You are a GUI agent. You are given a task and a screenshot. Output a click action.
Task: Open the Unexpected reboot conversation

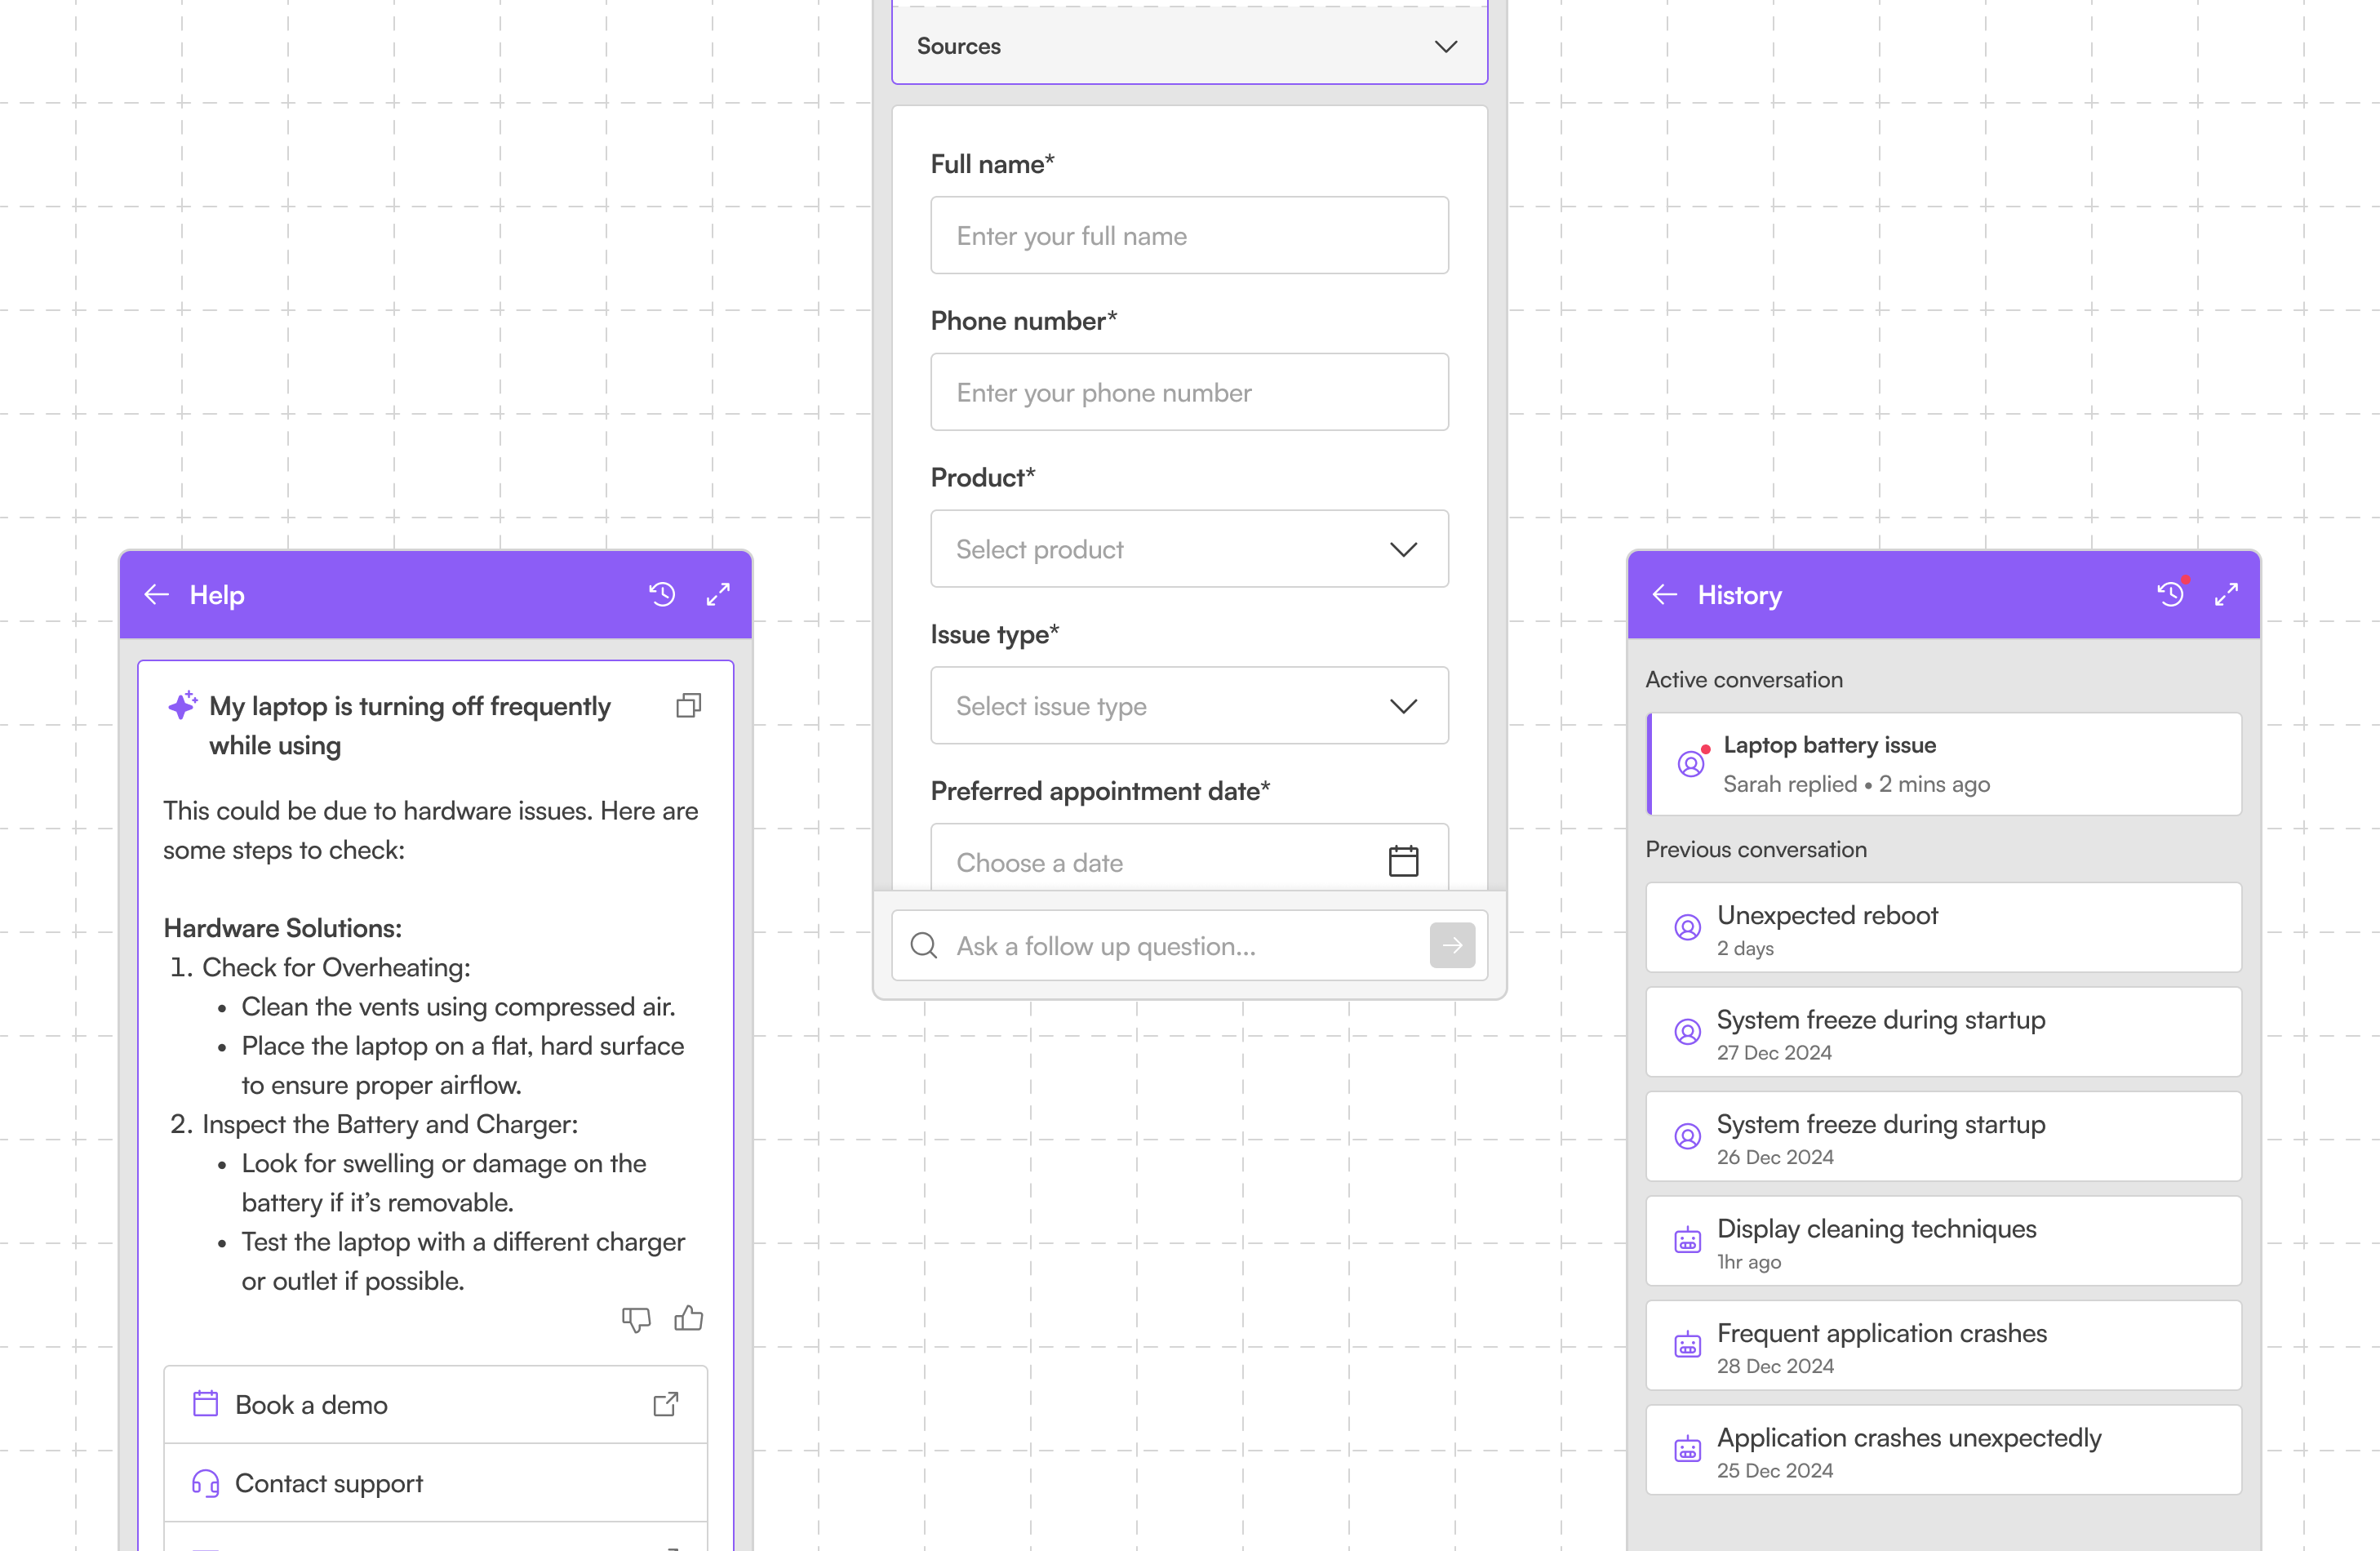click(1944, 928)
